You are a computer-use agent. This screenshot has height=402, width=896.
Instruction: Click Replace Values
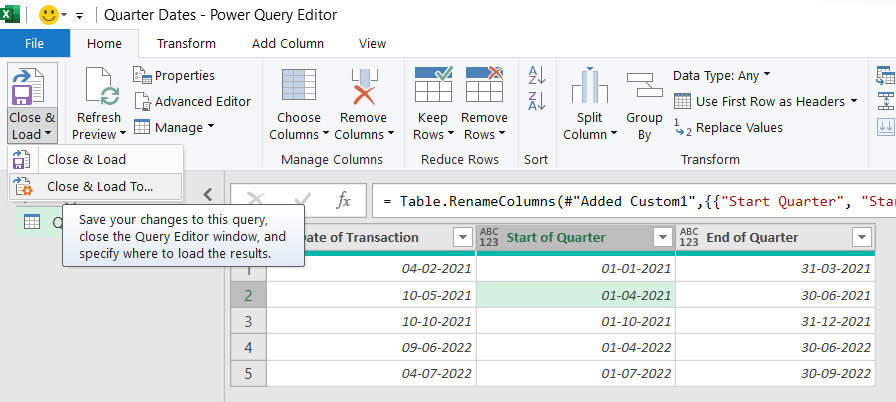[727, 127]
